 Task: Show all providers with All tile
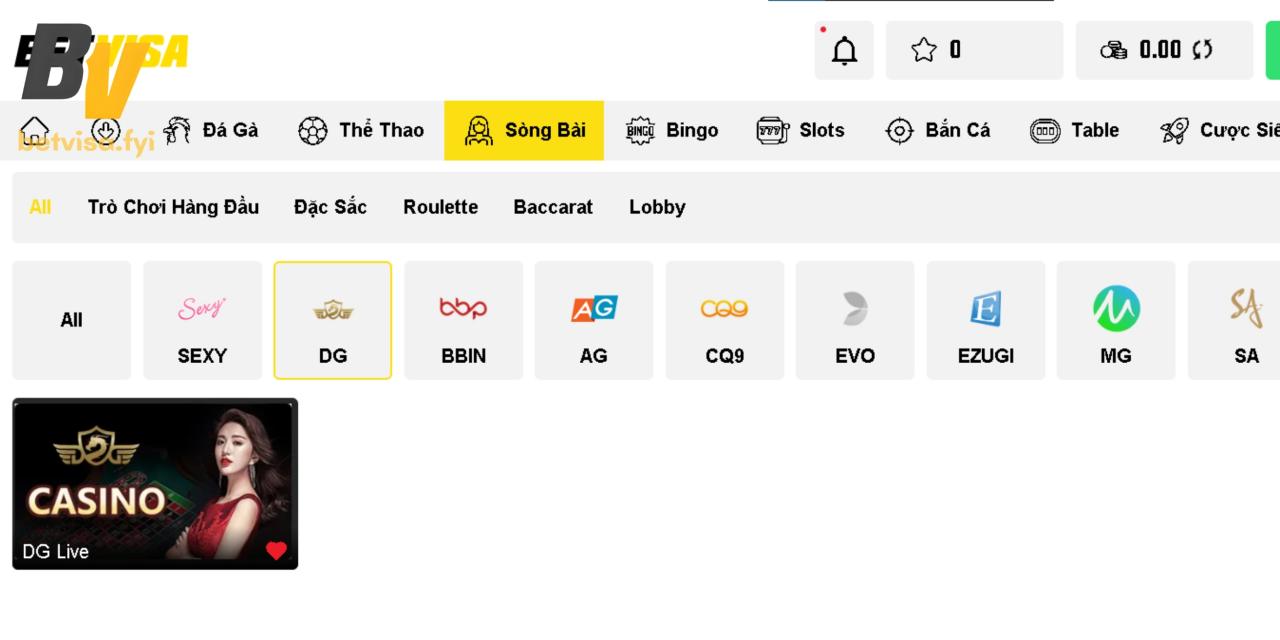pyautogui.click(x=71, y=320)
